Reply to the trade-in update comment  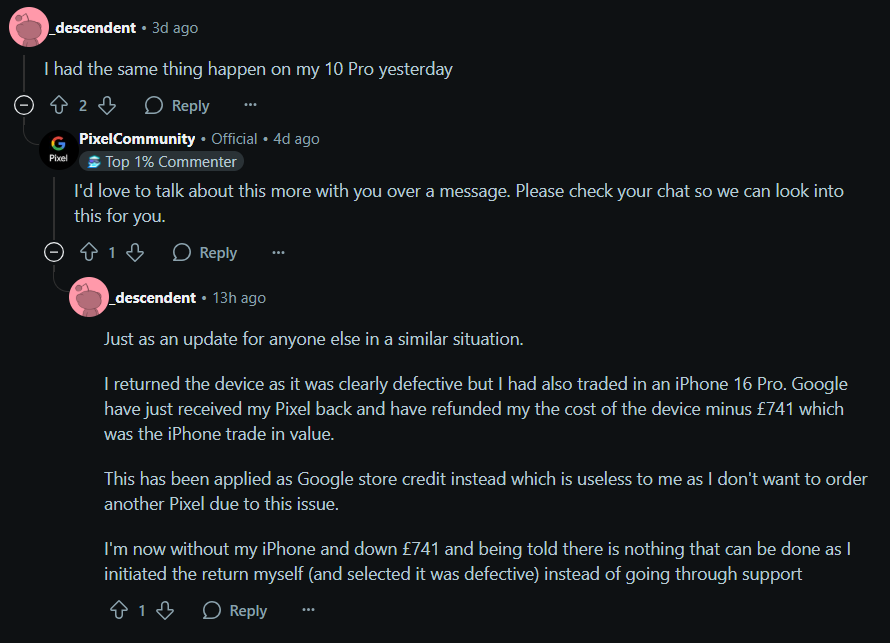coord(235,610)
